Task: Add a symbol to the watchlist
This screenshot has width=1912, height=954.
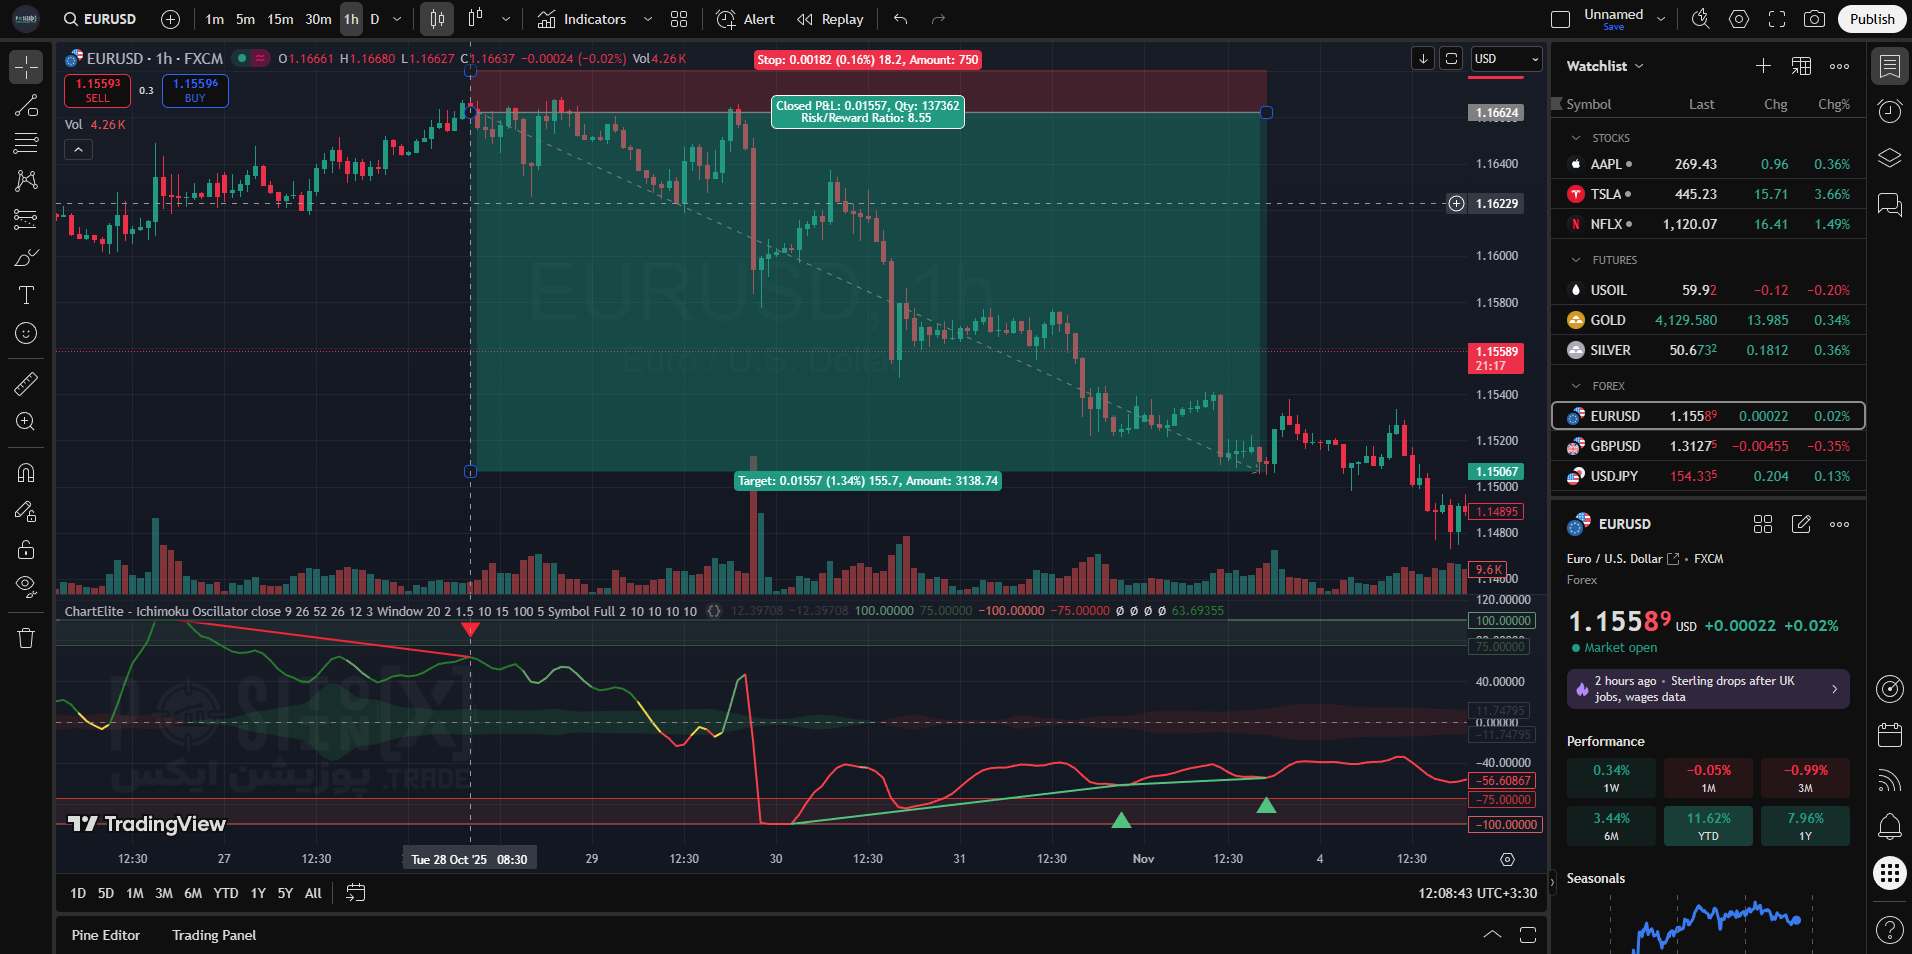Action: (1763, 66)
